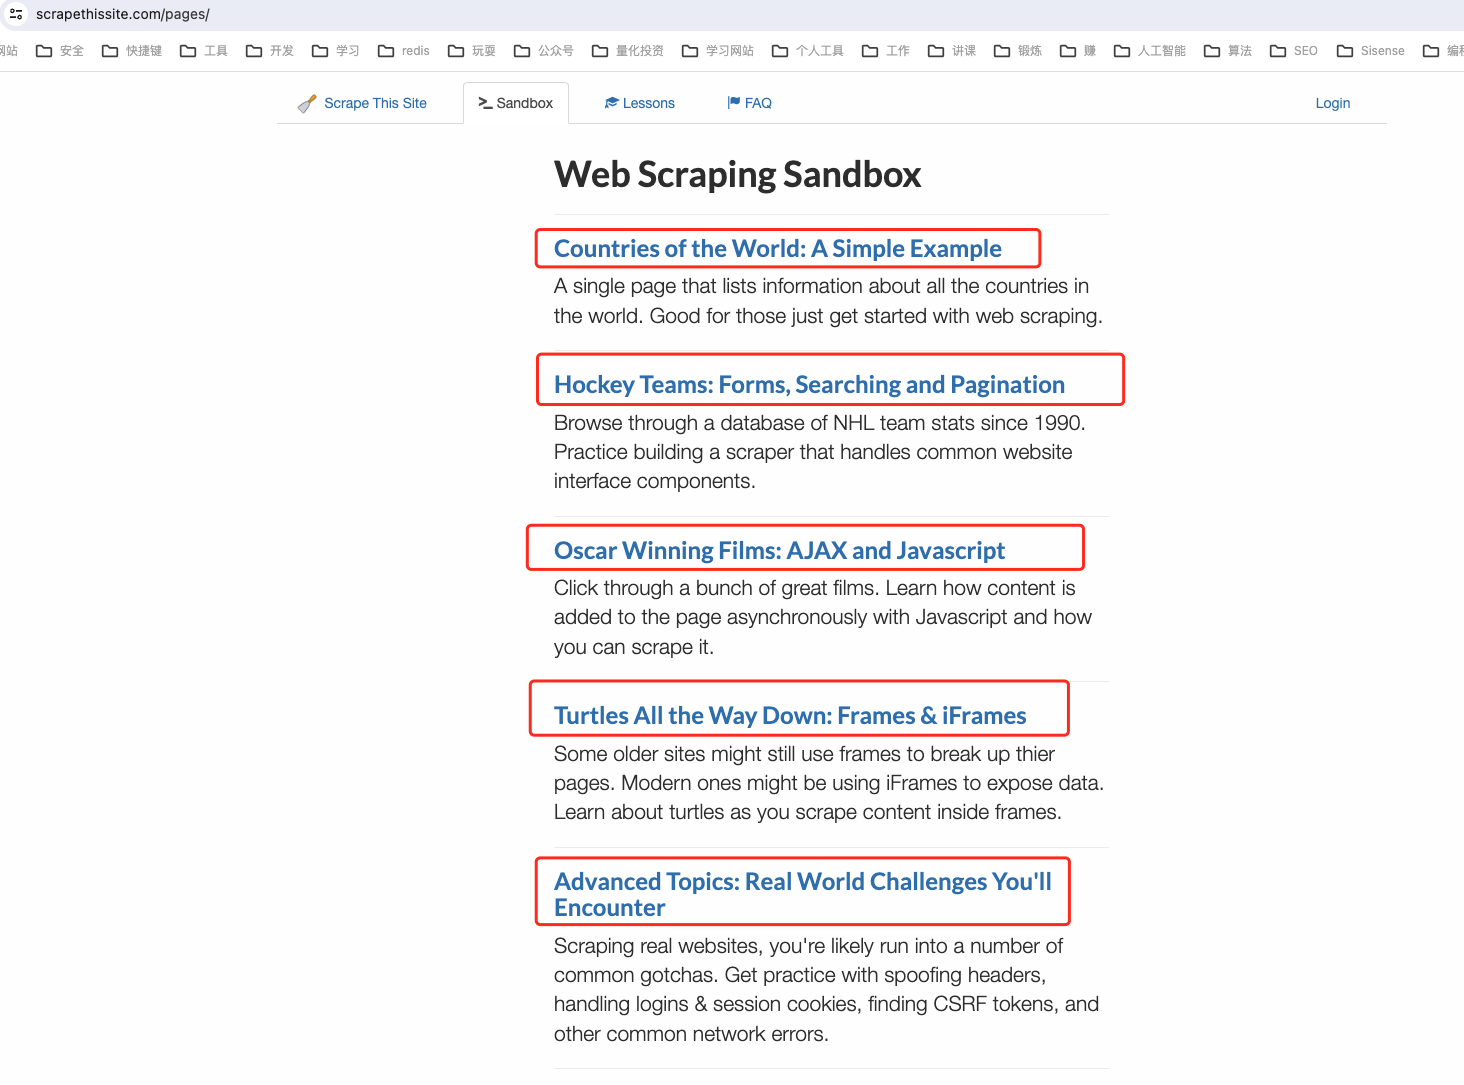Open the 人工智能 bookmark folder
Screen dimensions: 1464x1085
(1150, 51)
